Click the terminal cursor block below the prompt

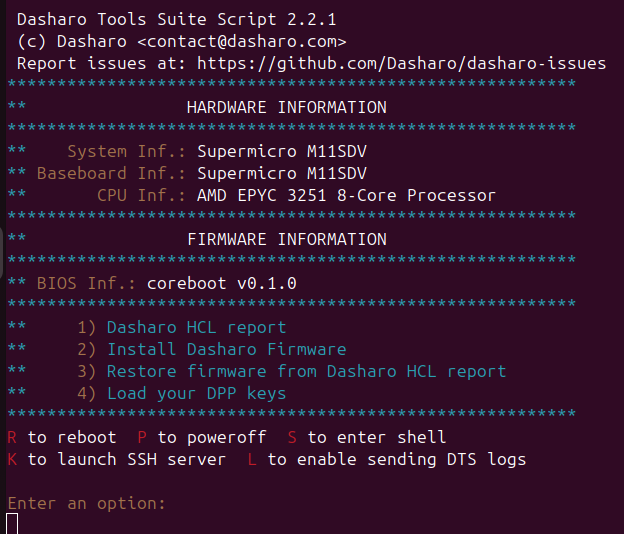point(12,524)
